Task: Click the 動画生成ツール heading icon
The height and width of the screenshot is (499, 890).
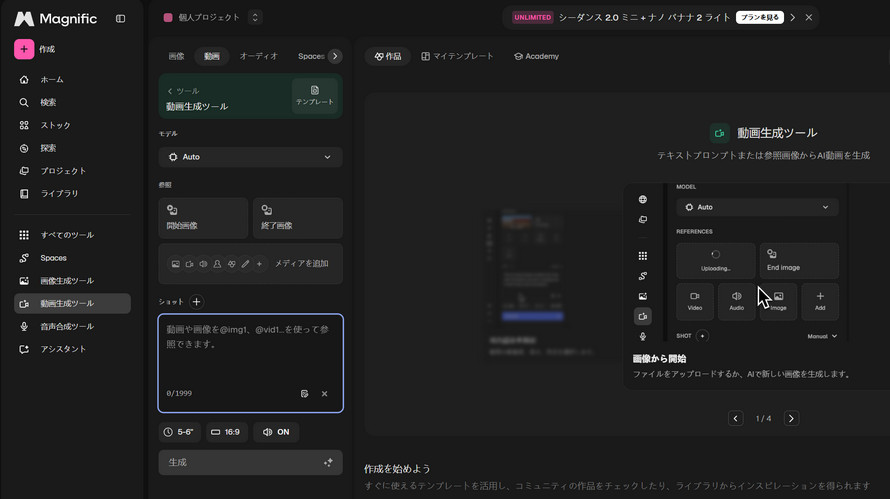Action: click(x=720, y=133)
